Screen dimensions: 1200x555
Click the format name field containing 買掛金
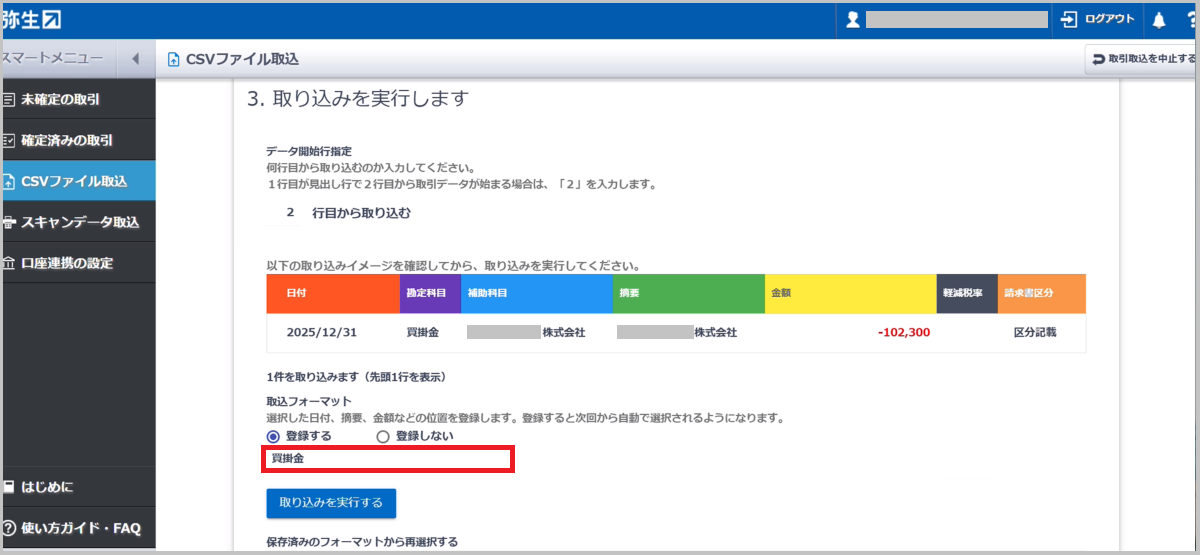tap(389, 459)
